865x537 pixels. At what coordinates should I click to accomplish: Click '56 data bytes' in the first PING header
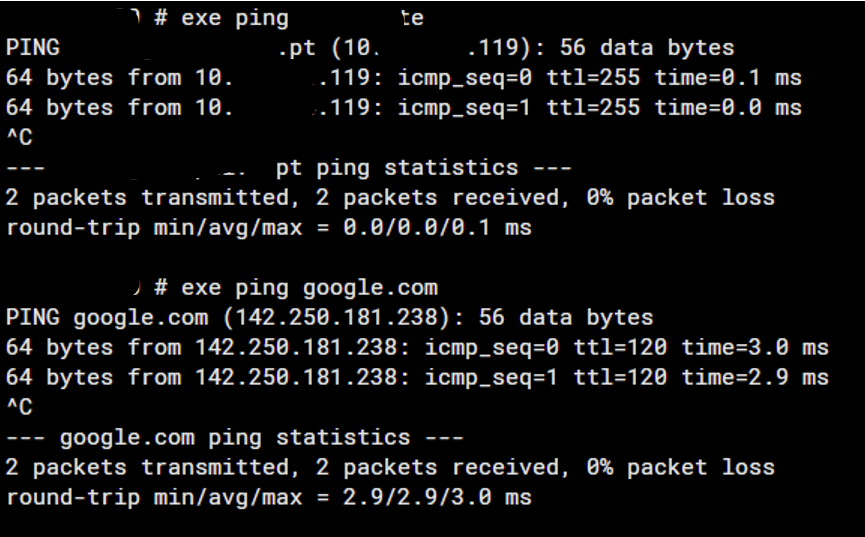(x=647, y=48)
